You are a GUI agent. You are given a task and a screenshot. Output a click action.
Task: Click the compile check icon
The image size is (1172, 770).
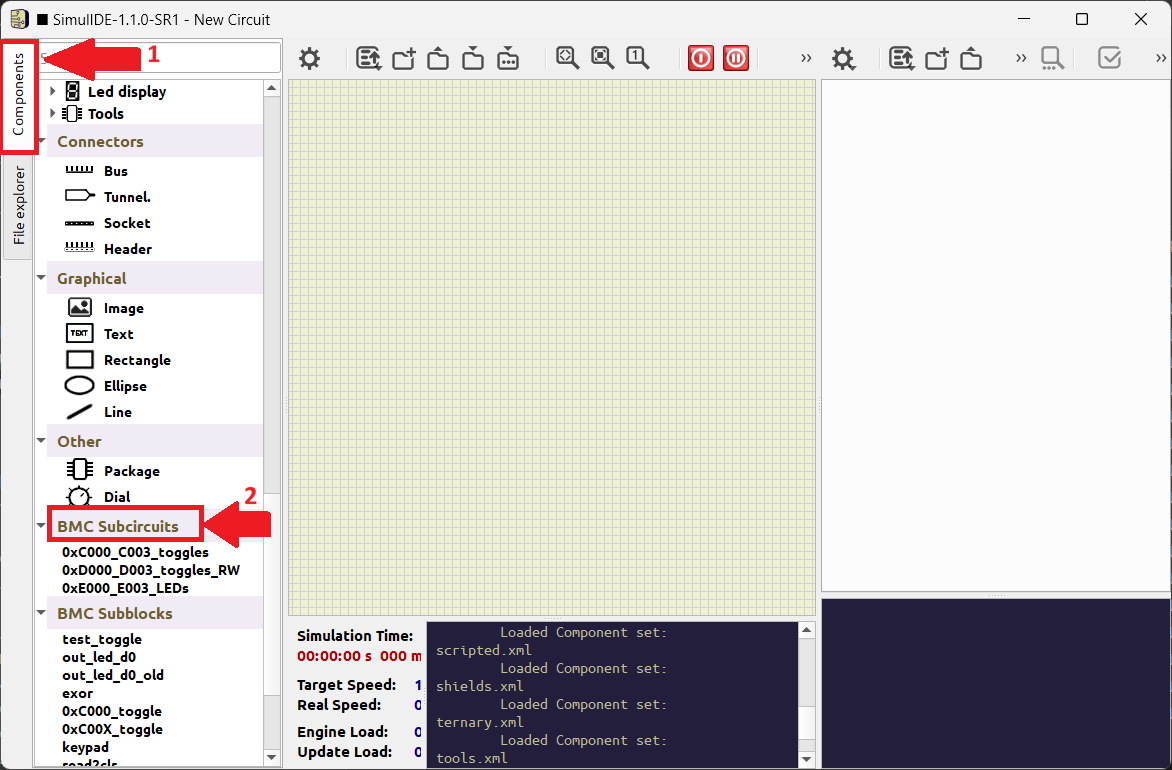tap(1110, 58)
